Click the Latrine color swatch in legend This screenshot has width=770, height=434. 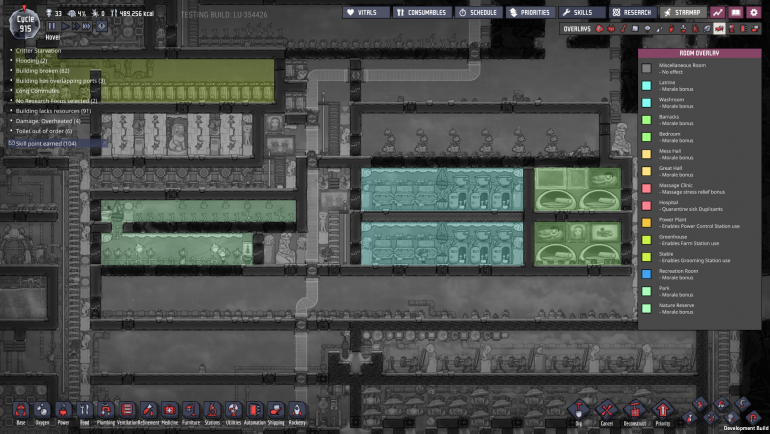pyautogui.click(x=647, y=85)
